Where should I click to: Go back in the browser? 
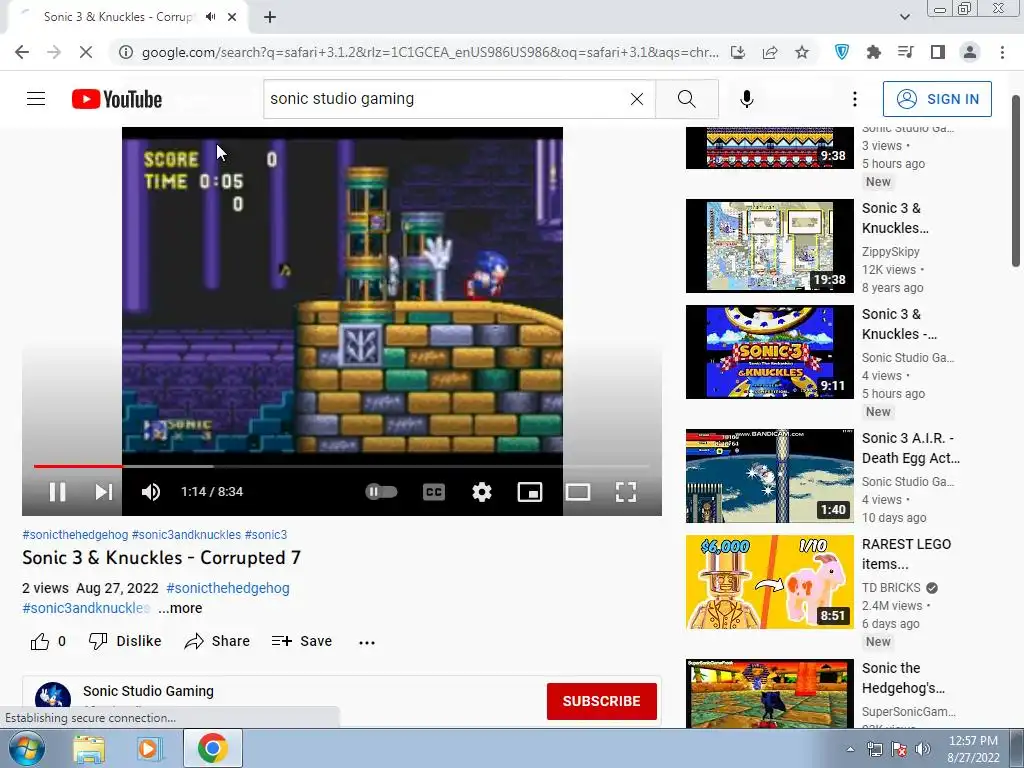22,52
